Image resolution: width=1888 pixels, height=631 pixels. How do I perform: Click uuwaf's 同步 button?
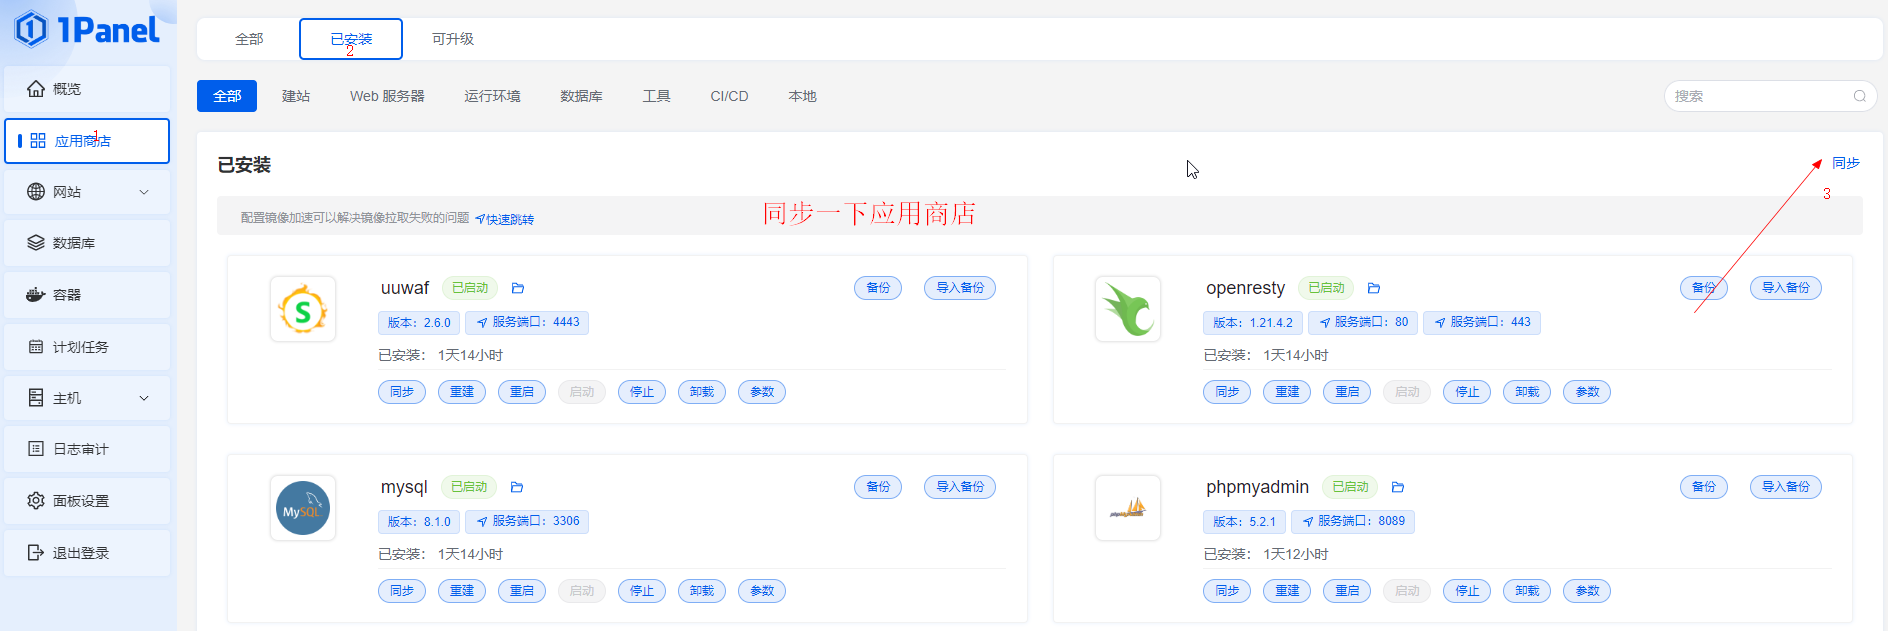[402, 392]
